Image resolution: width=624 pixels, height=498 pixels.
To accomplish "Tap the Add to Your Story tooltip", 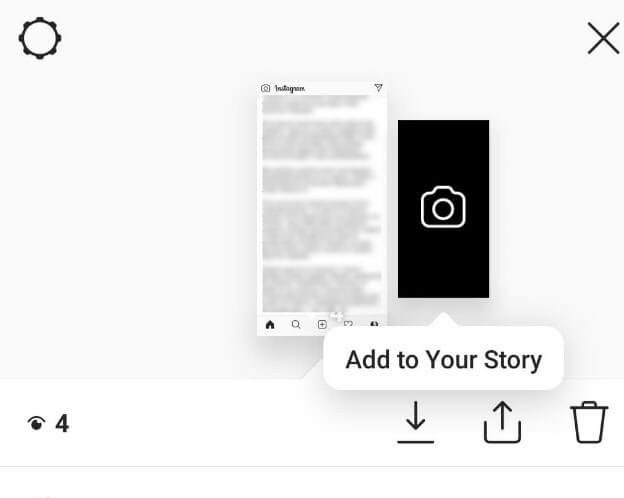I will point(443,359).
